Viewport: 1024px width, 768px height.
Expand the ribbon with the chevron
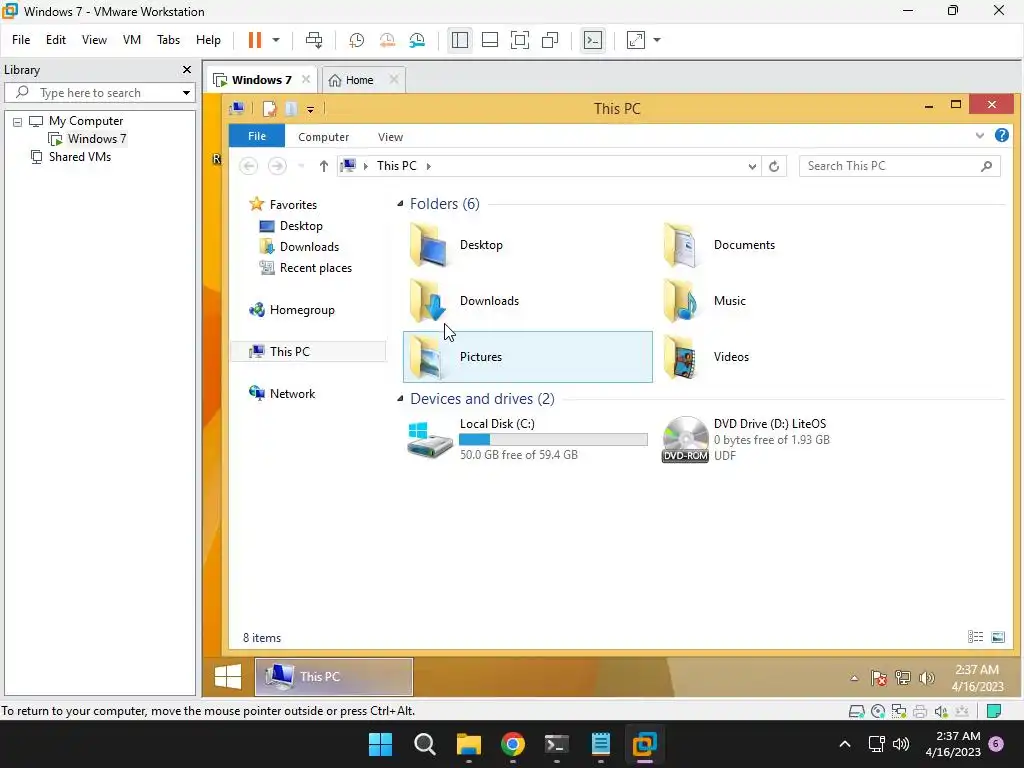(x=980, y=135)
